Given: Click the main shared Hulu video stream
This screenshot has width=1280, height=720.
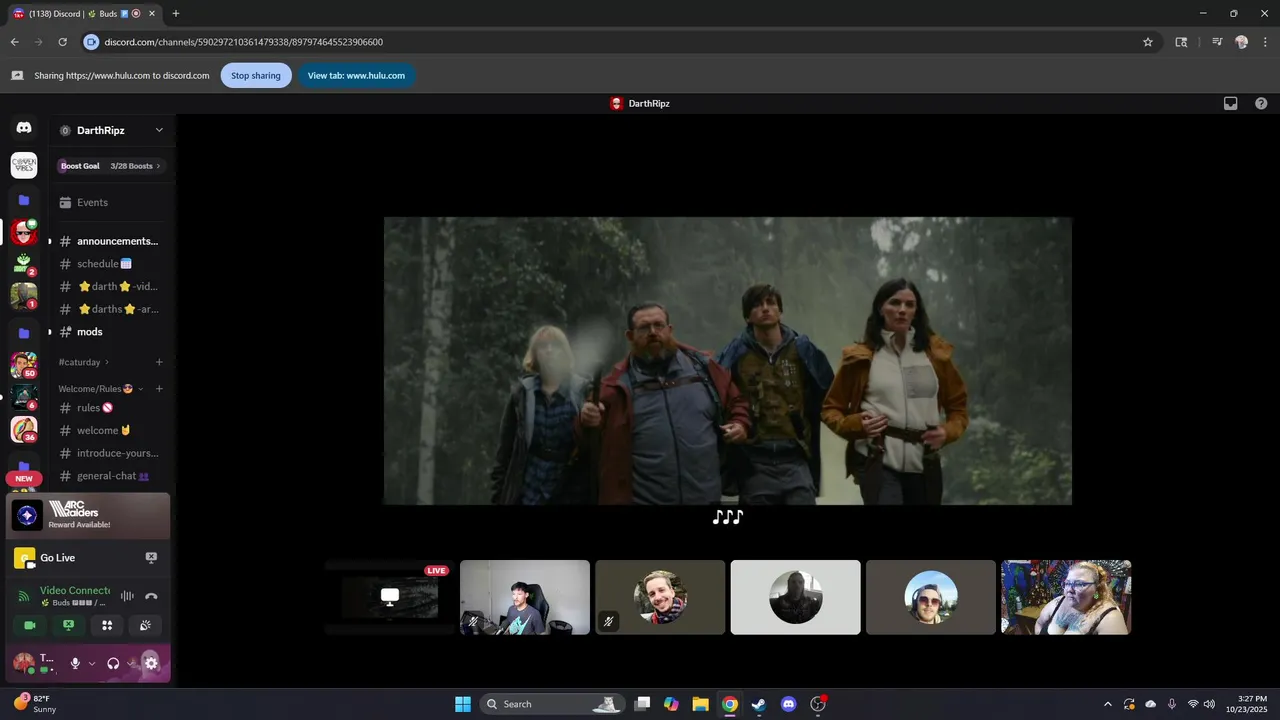Looking at the screenshot, I should (728, 361).
